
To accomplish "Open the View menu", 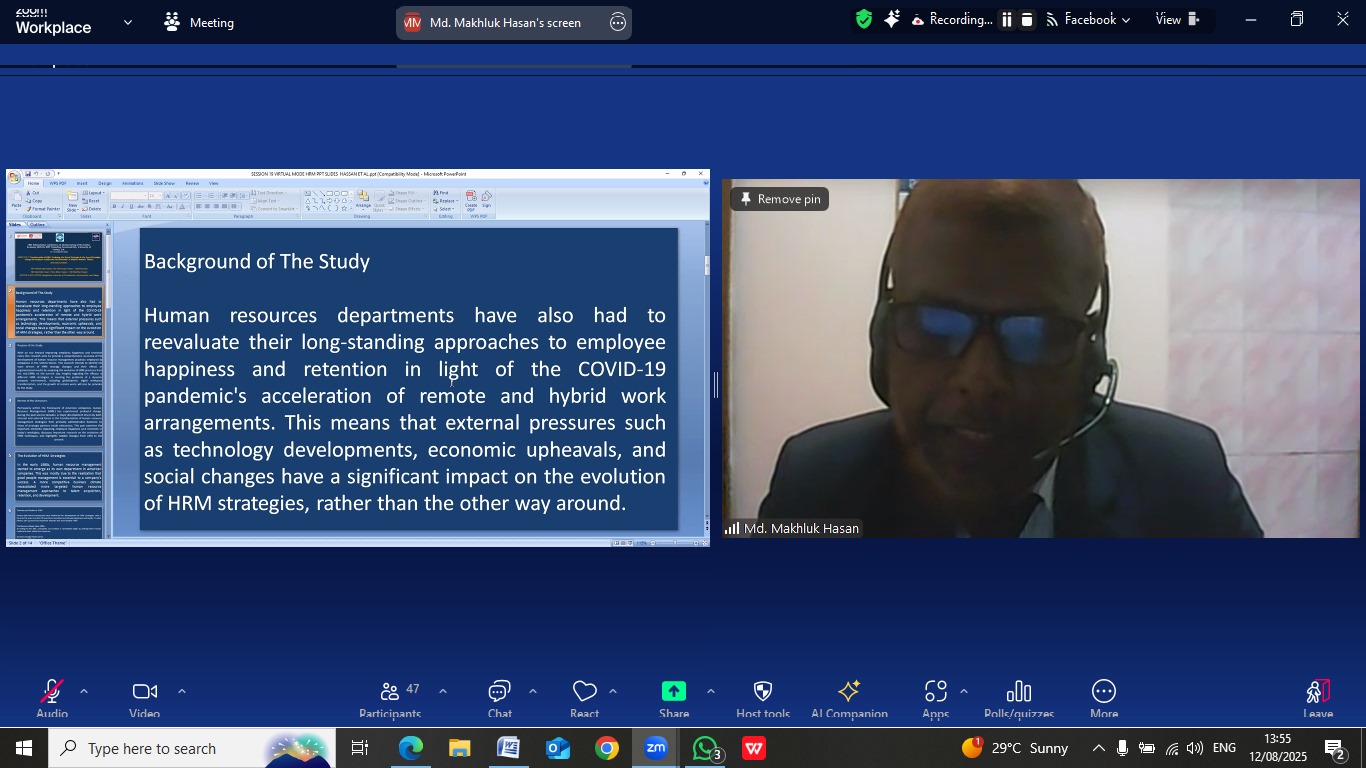I will coord(1177,20).
